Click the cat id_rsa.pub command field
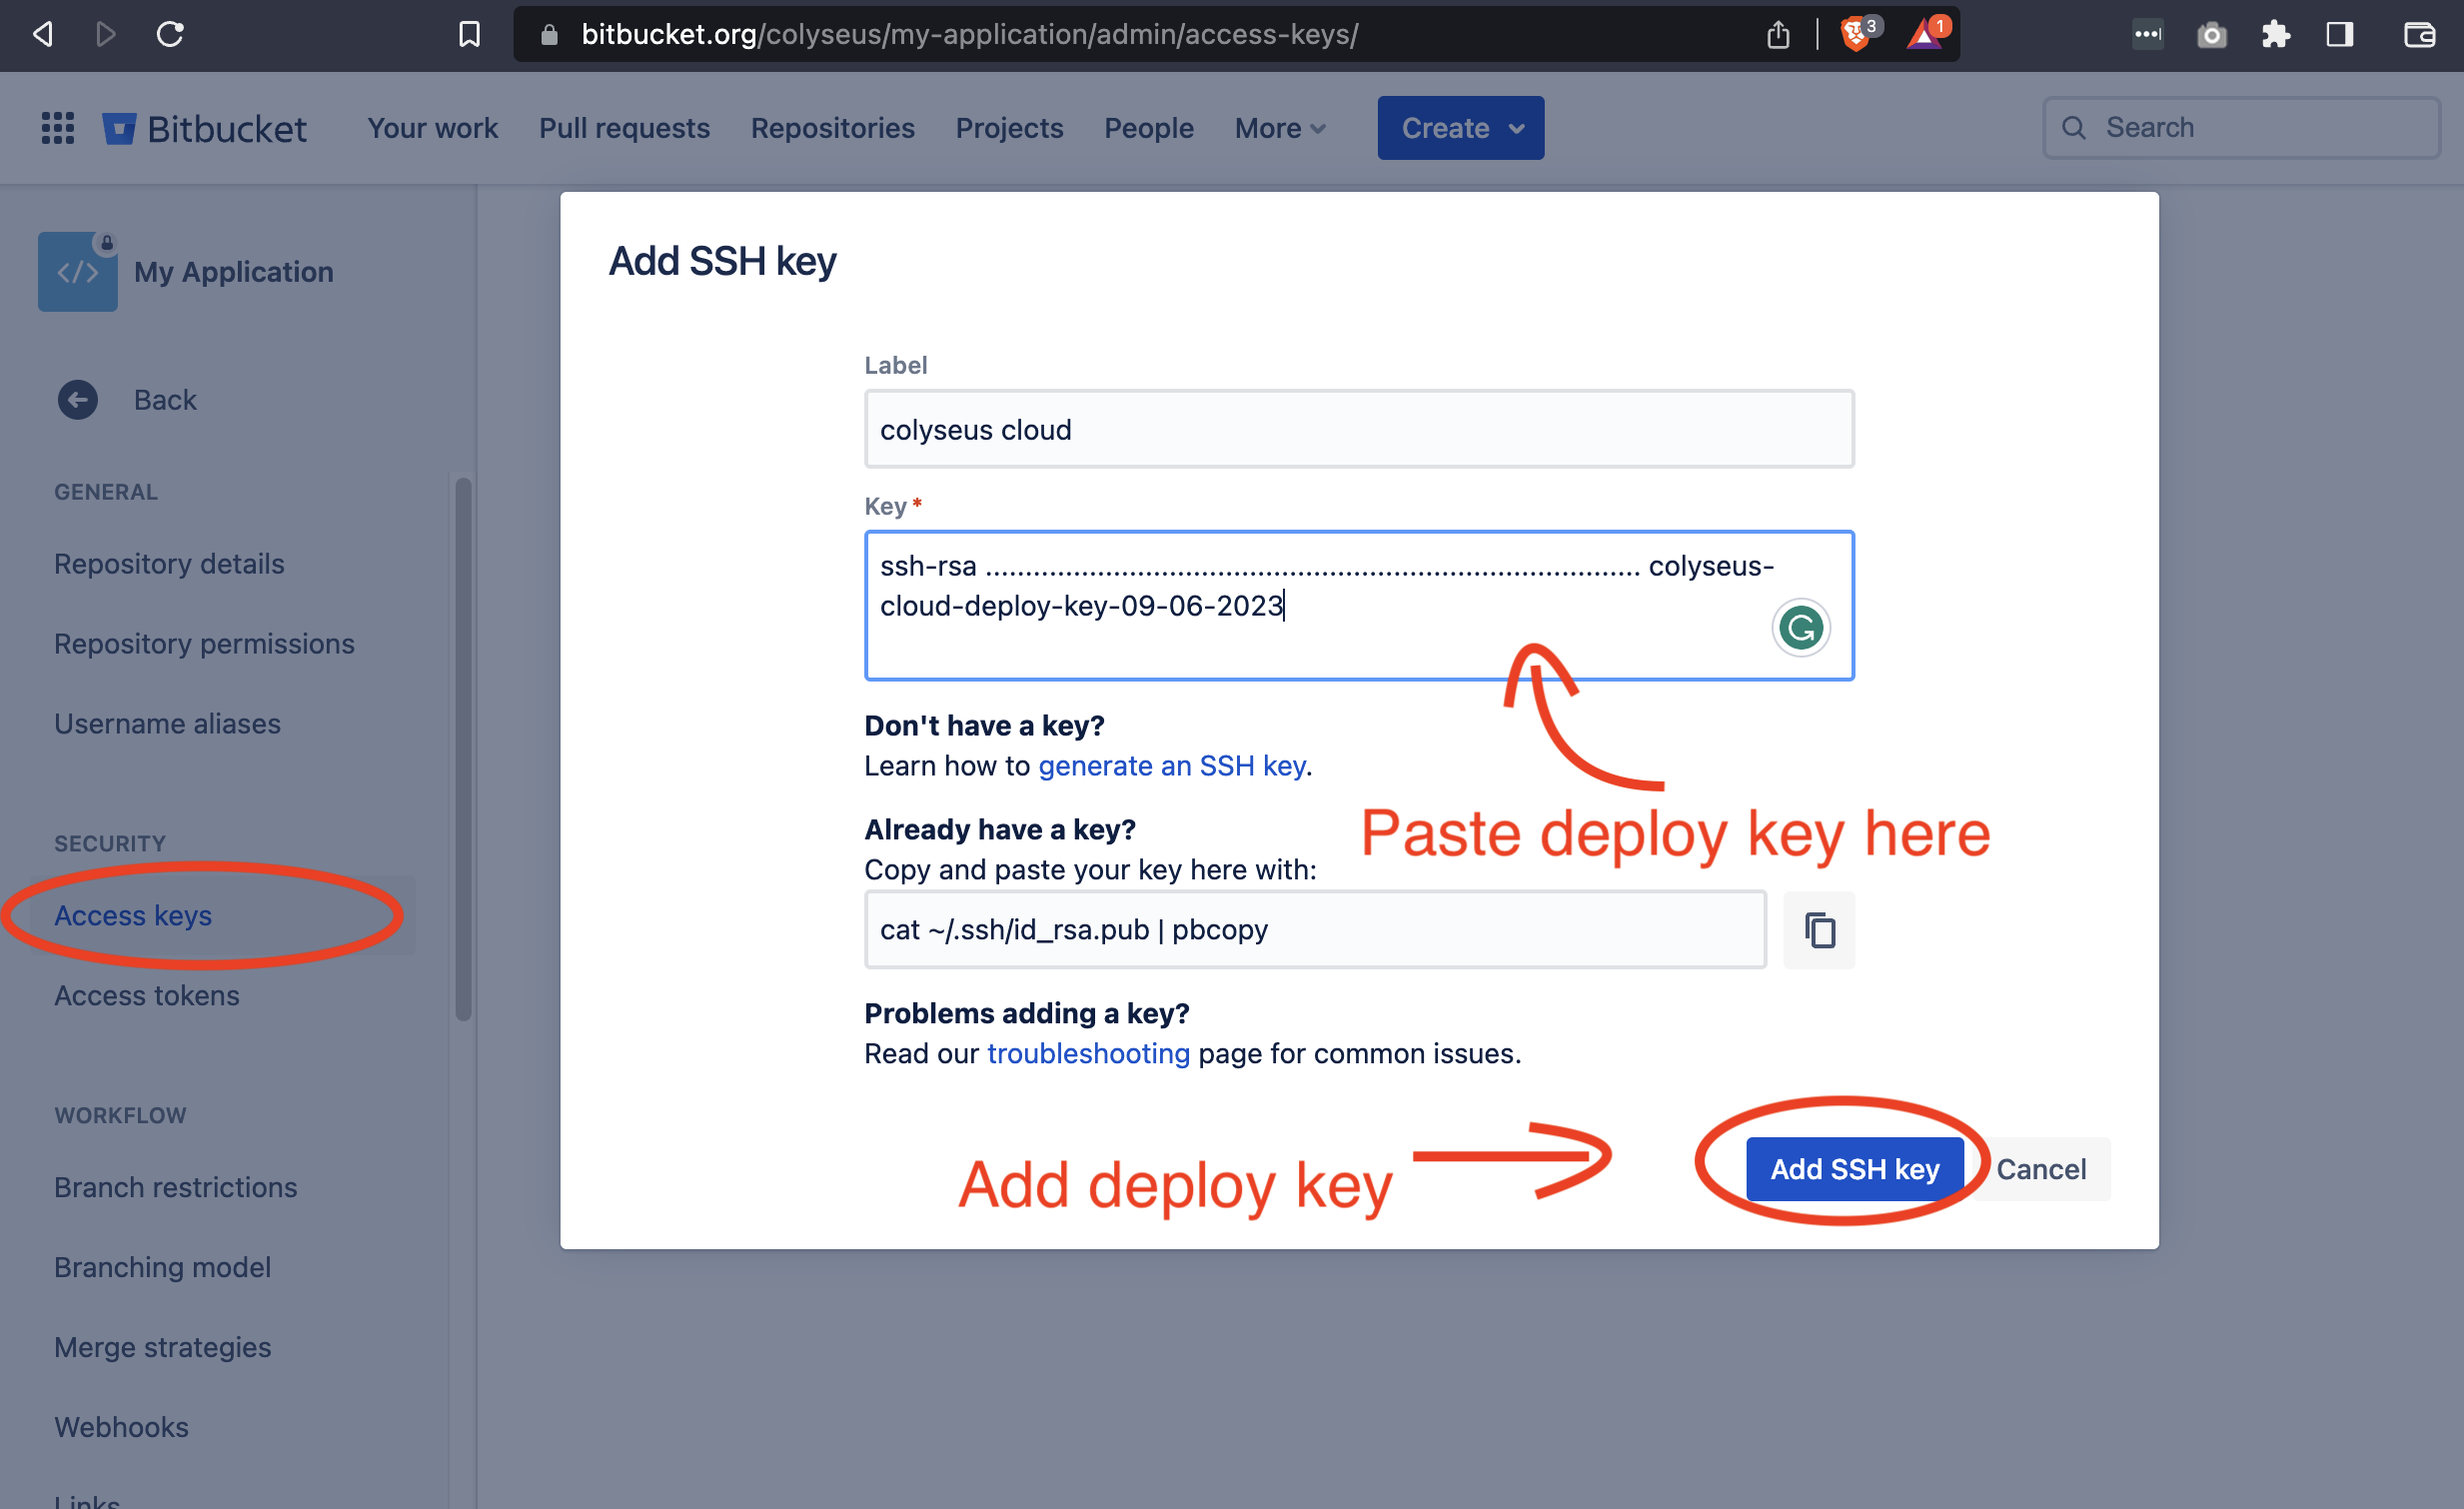Viewport: 2464px width, 1509px height. tap(1315, 930)
